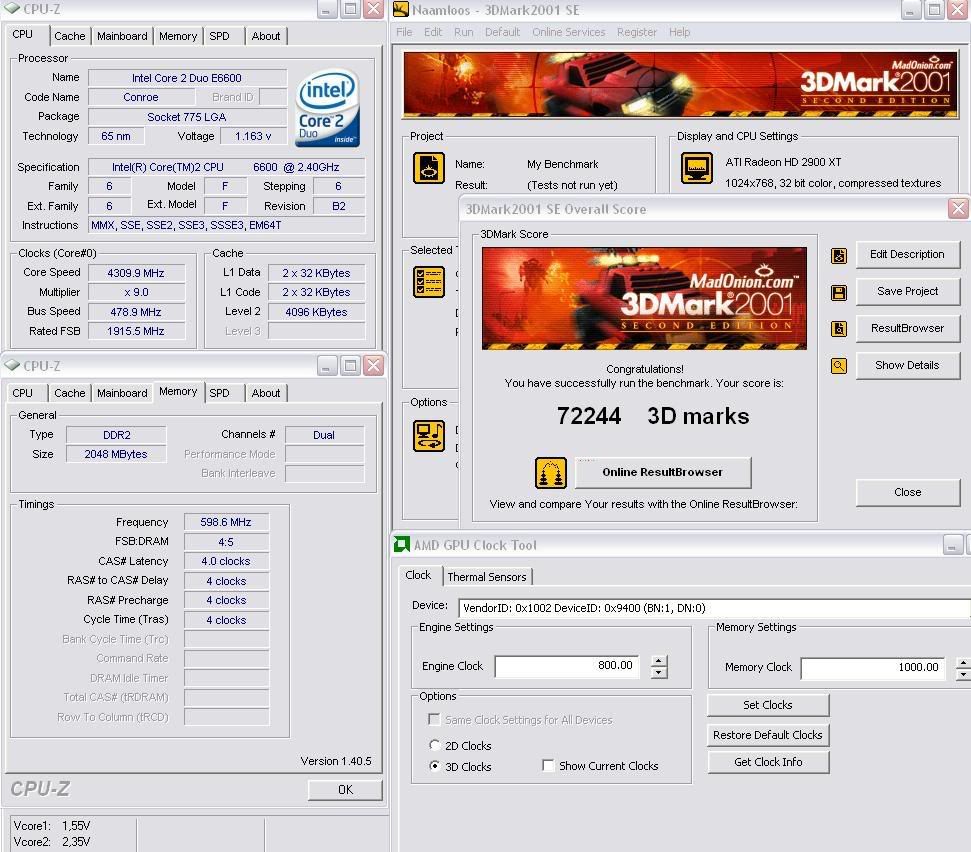Open Memory tab in upper CPU-Z window
The image size is (971, 852).
click(178, 36)
